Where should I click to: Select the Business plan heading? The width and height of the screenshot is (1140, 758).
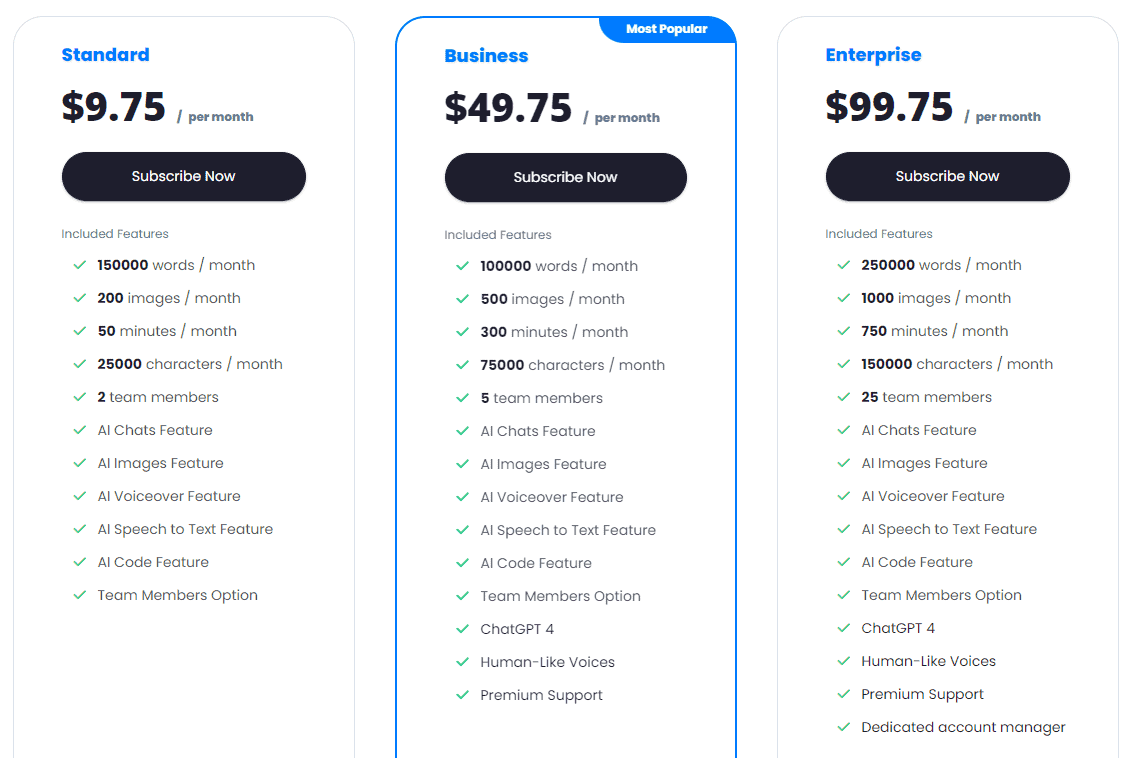click(486, 56)
